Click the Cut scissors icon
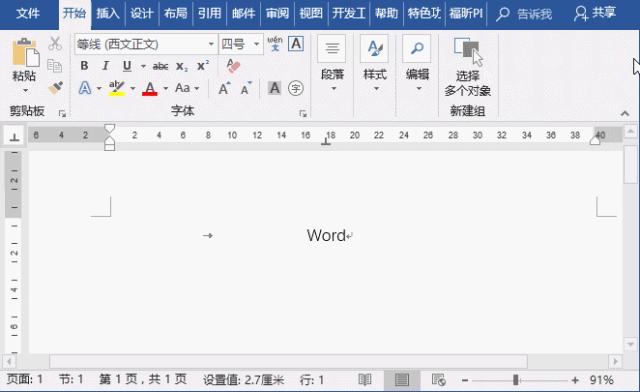Viewport: 640px width, 392px height. pyautogui.click(x=55, y=43)
